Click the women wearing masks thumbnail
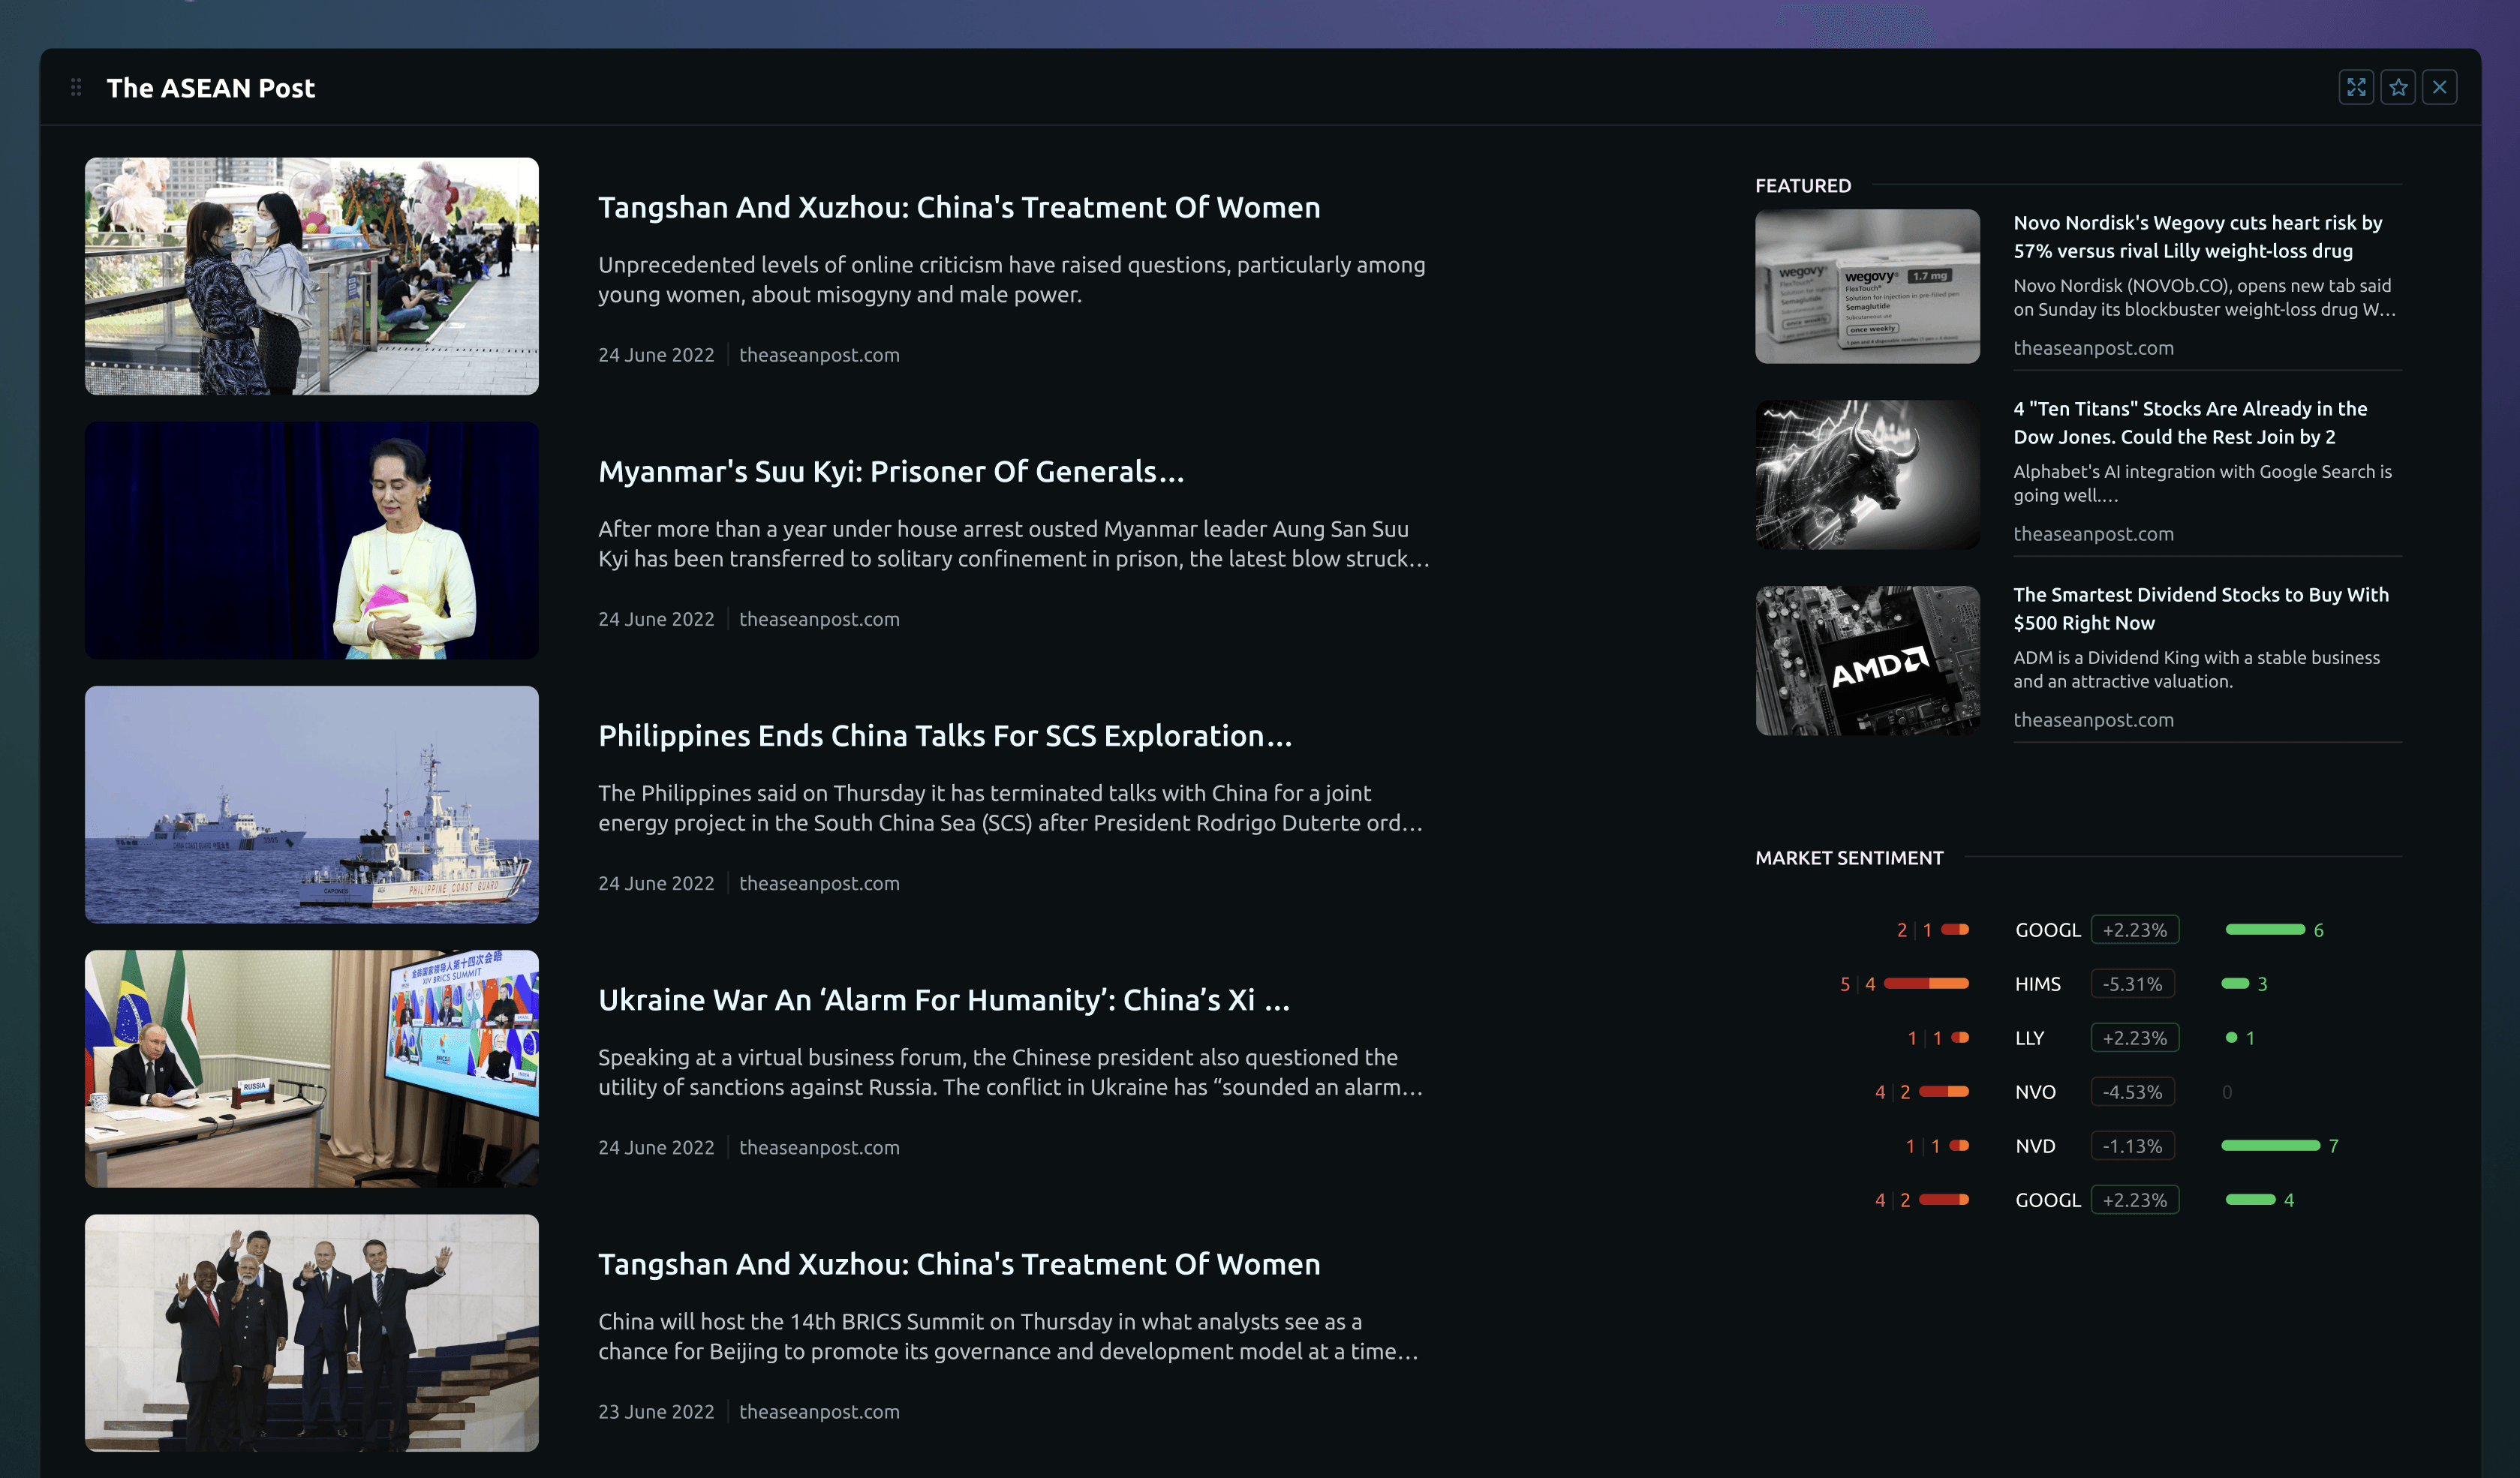This screenshot has width=2520, height=1478. (x=311, y=276)
